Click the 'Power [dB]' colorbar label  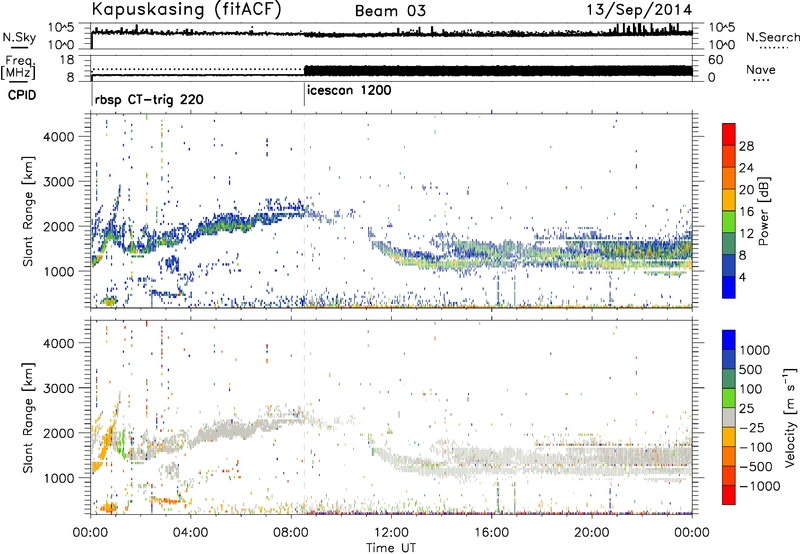point(763,211)
